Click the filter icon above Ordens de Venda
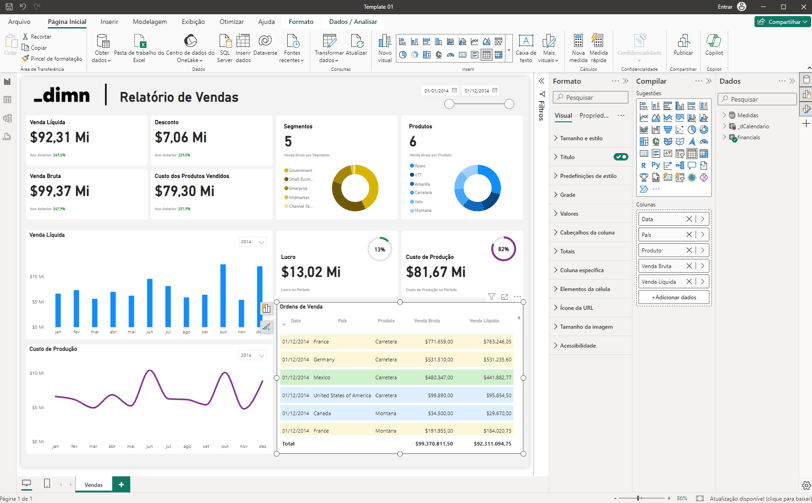Viewport: 812px width, 503px height. [x=491, y=297]
